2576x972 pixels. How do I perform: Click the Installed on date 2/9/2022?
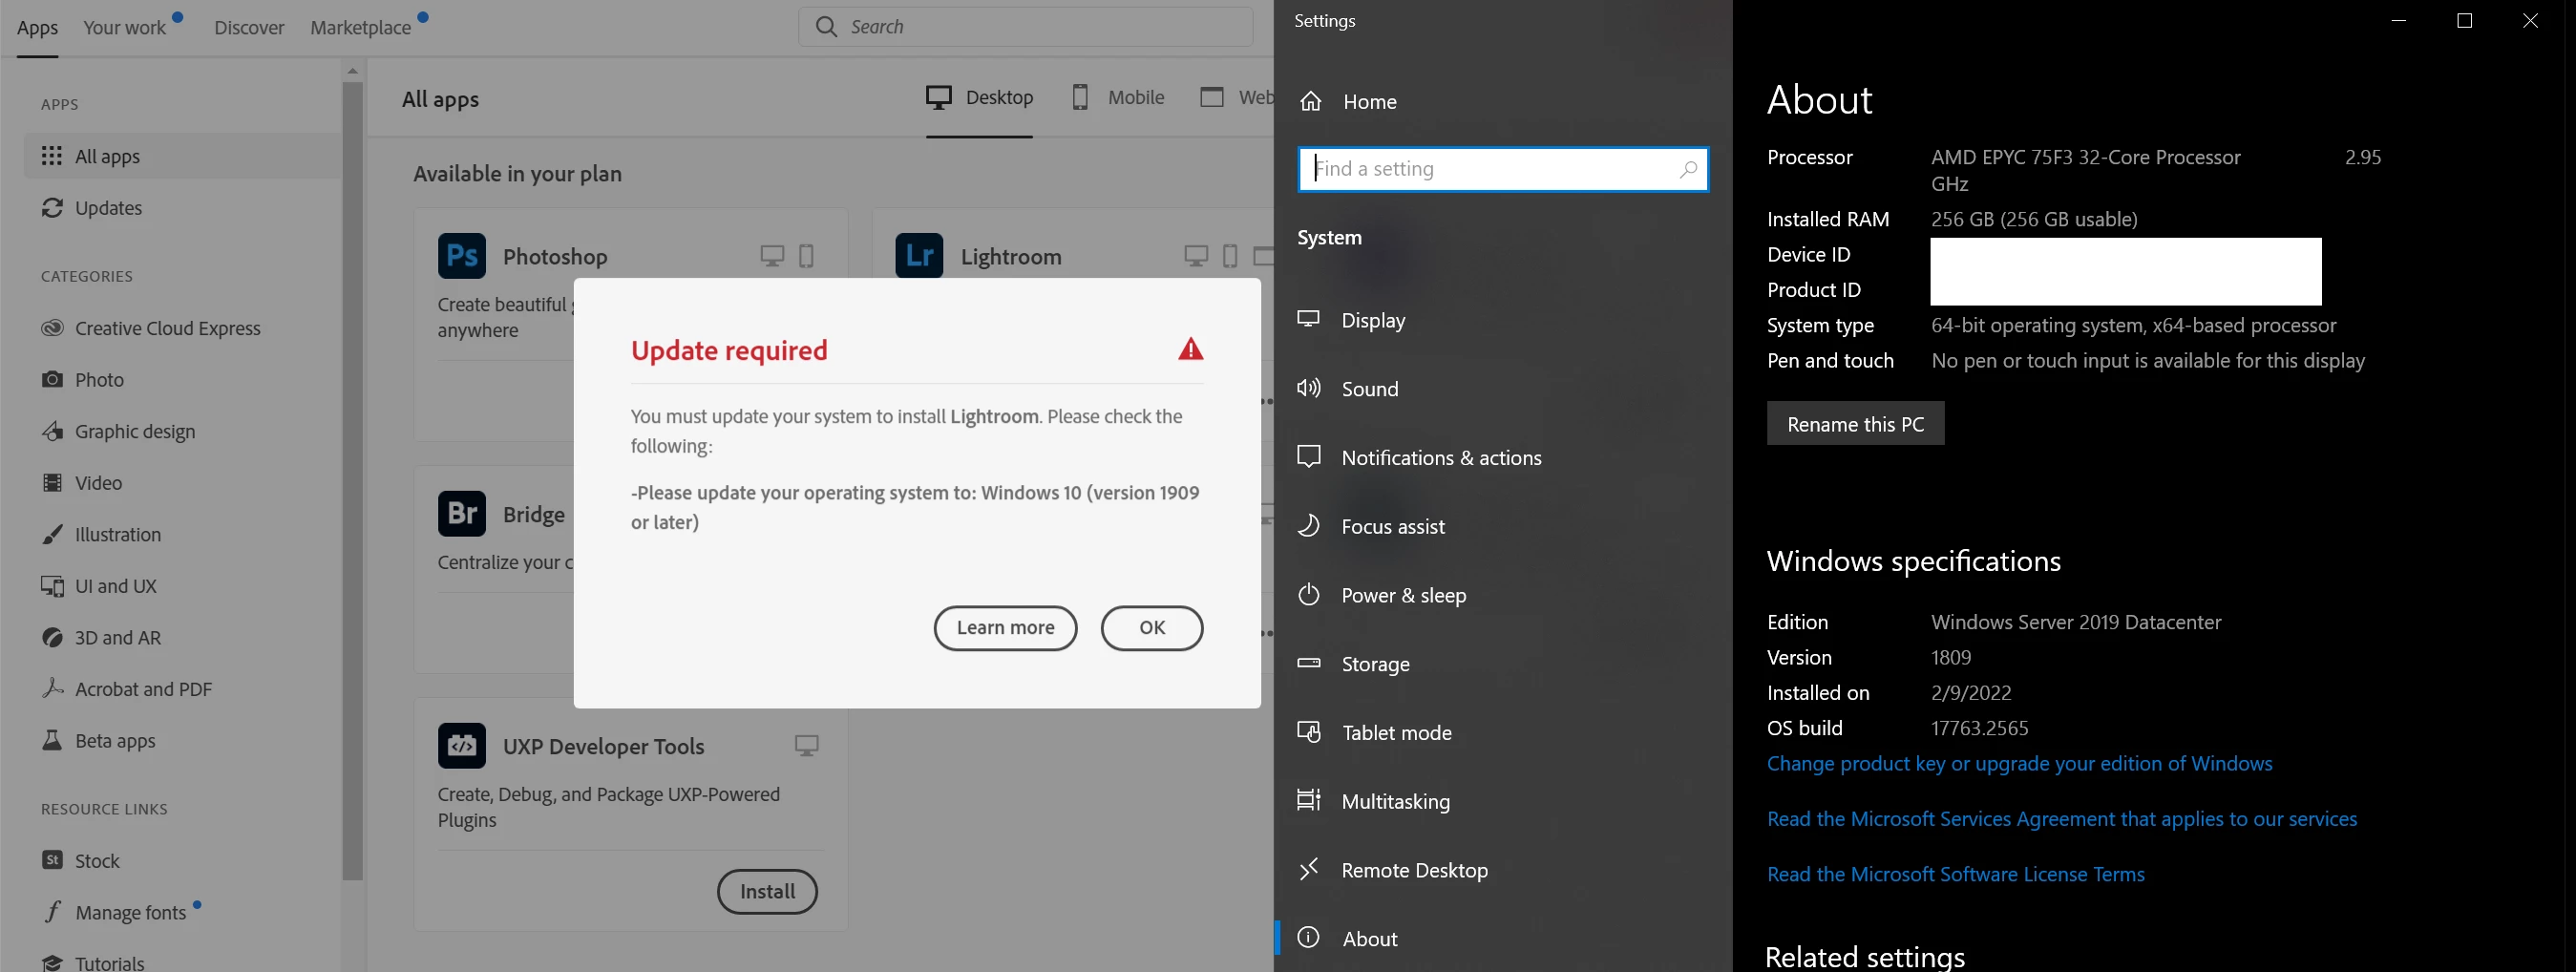point(1971,692)
